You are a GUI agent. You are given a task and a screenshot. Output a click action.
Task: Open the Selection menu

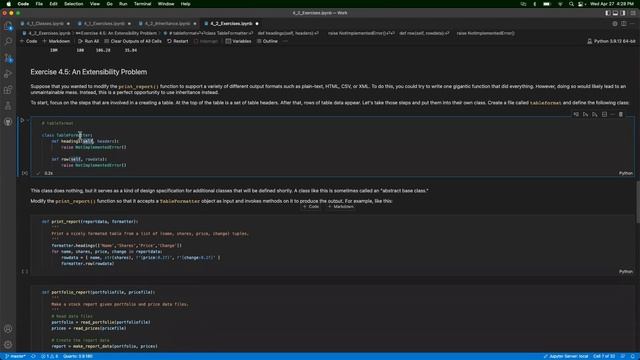73,4
